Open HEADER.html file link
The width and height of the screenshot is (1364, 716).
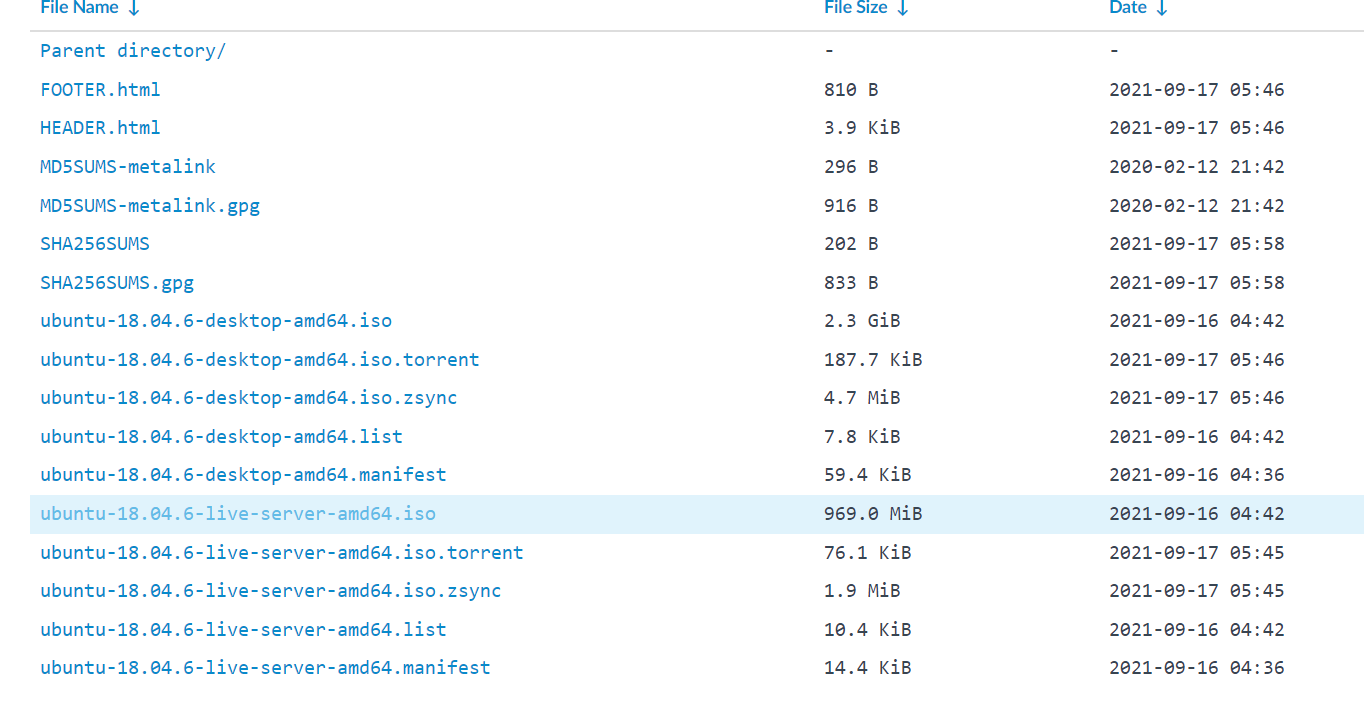coord(100,128)
